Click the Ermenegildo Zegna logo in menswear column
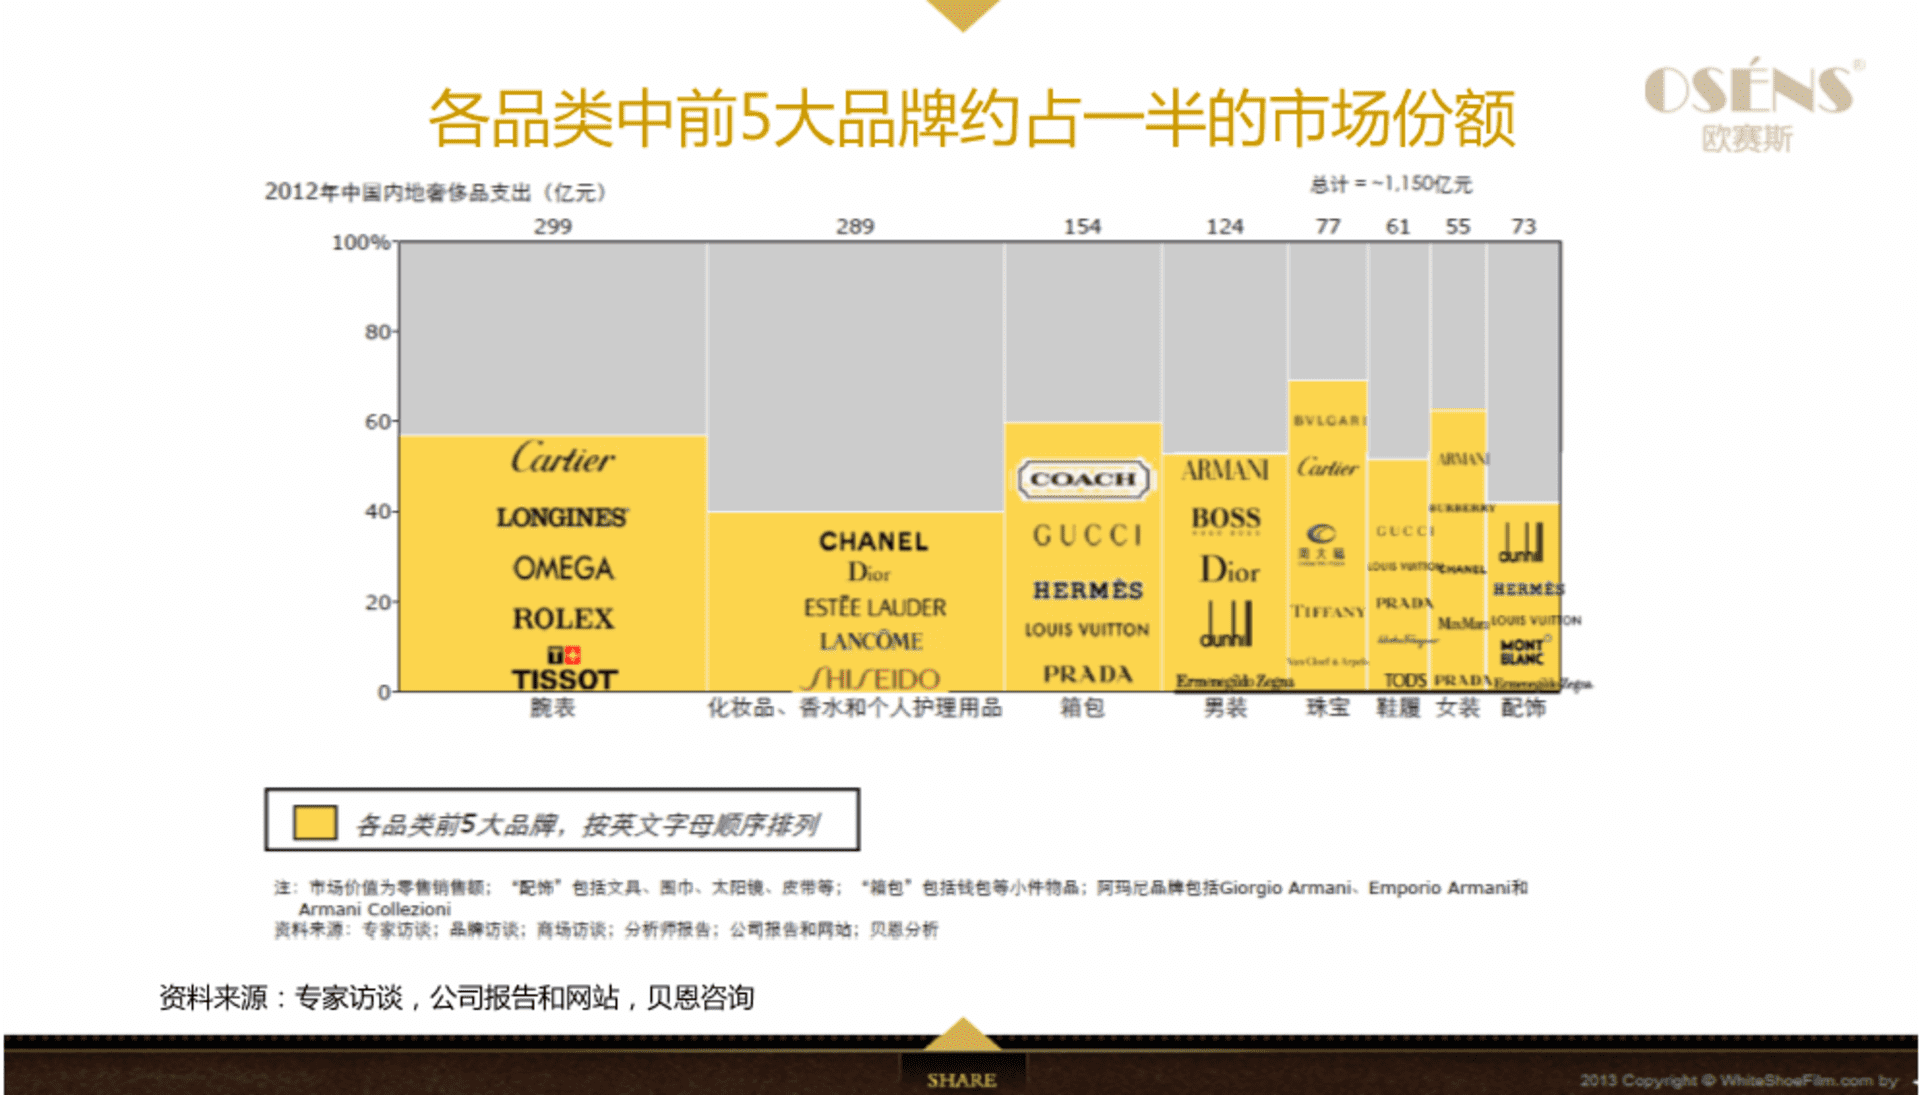The width and height of the screenshot is (1920, 1095). tap(1234, 681)
